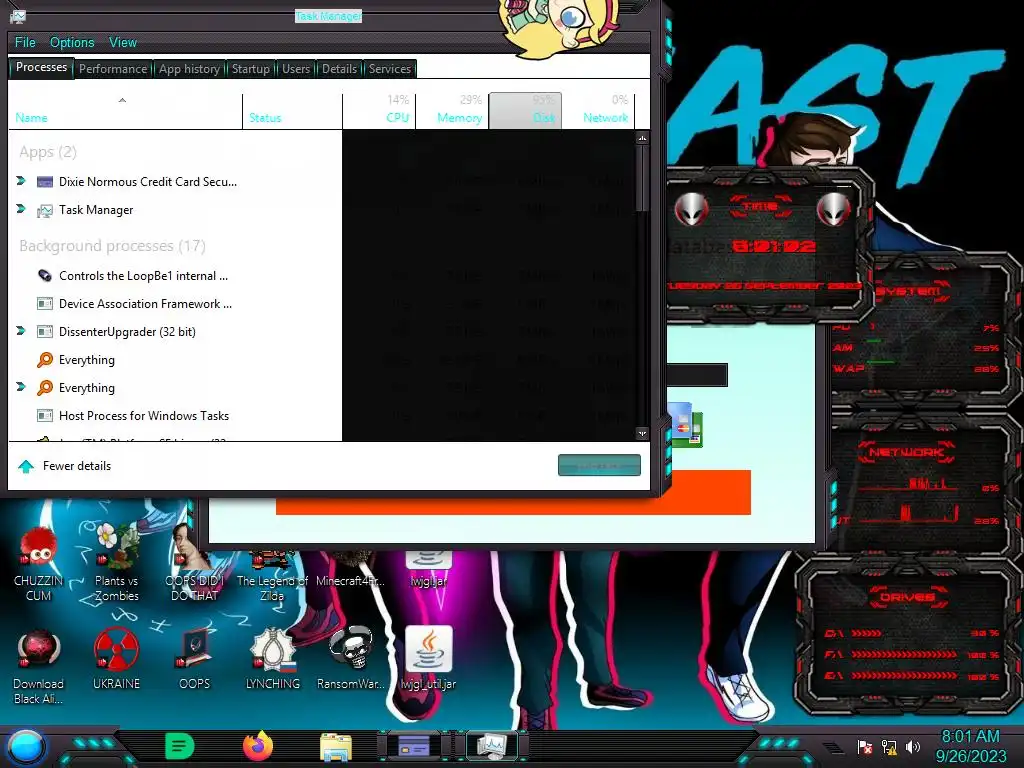Click the process list scroll down arrow
The height and width of the screenshot is (768, 1024).
click(x=642, y=433)
